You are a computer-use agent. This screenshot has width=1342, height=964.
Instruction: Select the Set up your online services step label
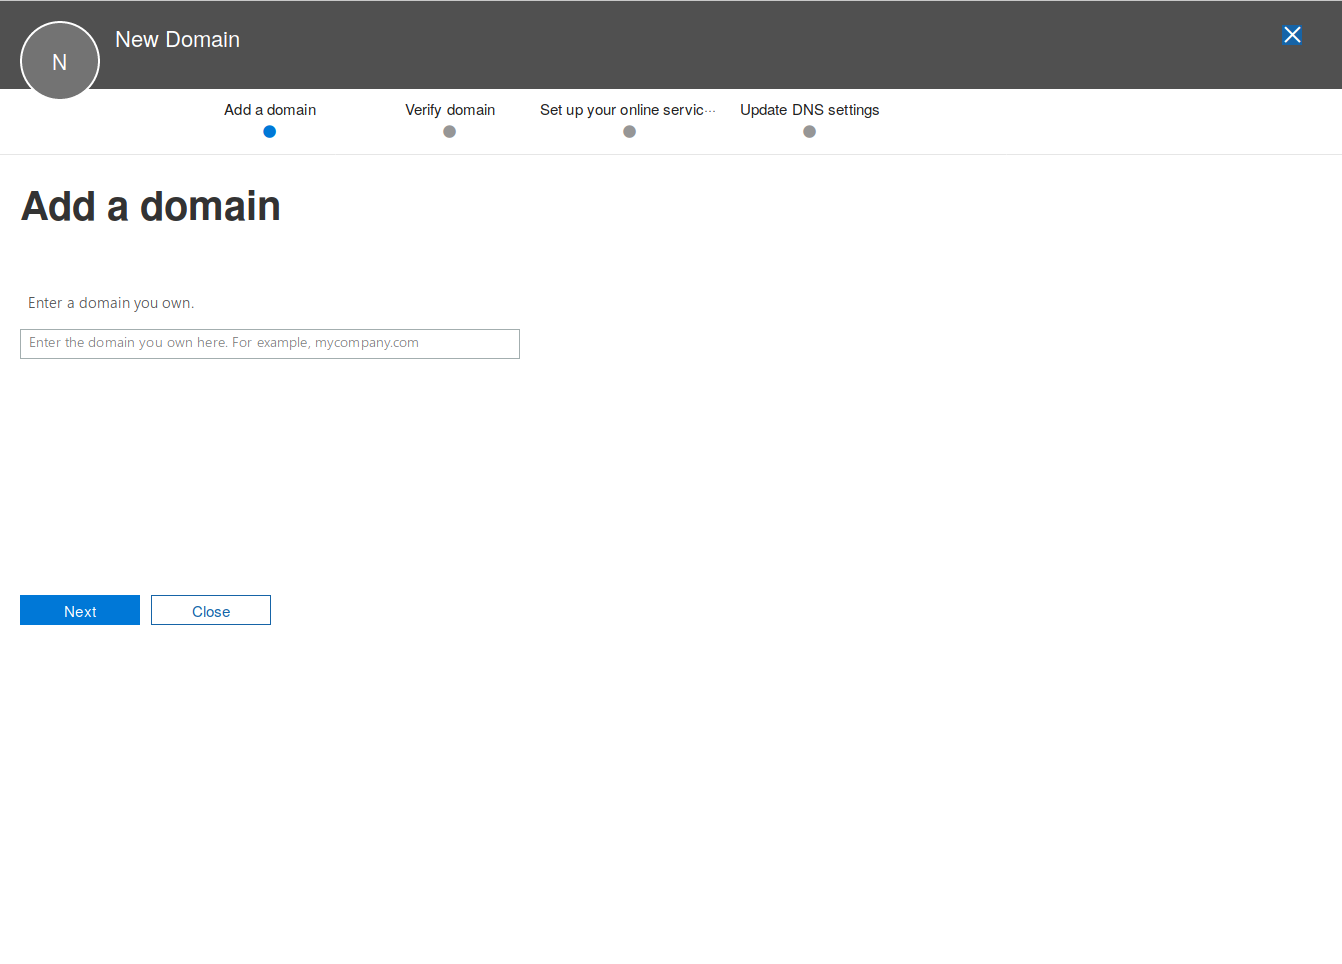coord(621,110)
